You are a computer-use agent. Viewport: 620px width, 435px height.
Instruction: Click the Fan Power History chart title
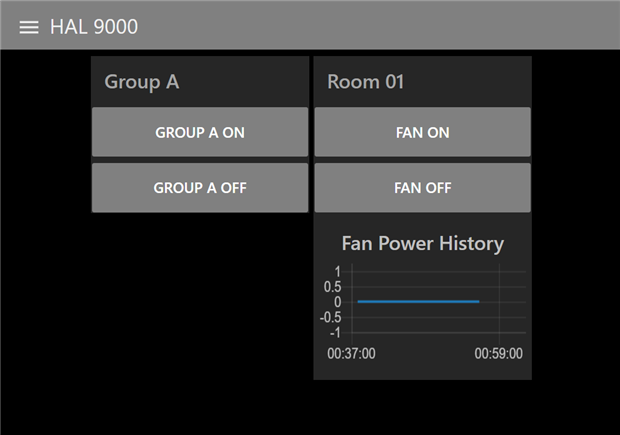[422, 243]
